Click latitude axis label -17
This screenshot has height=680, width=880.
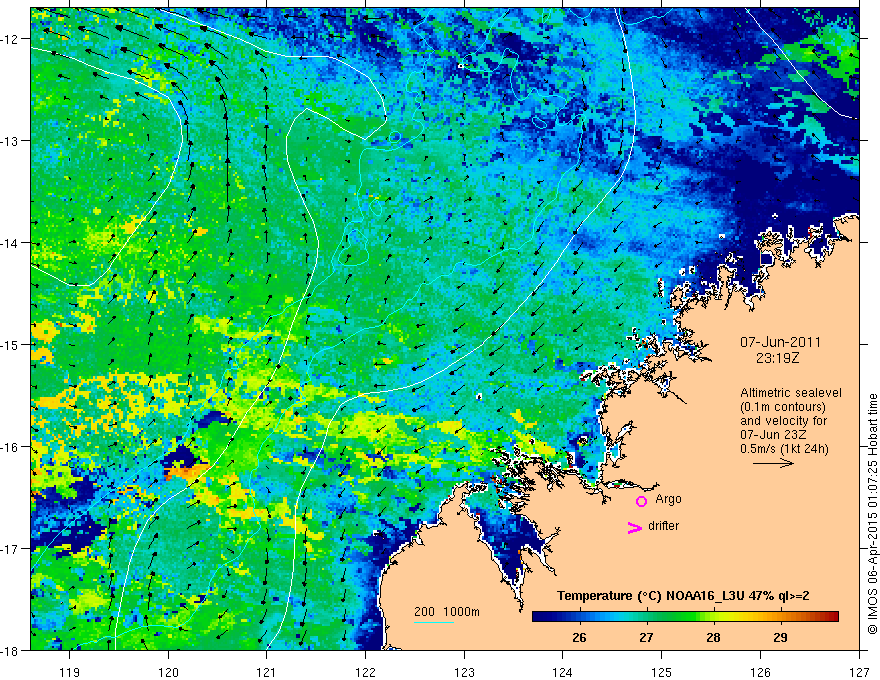[x=10, y=549]
